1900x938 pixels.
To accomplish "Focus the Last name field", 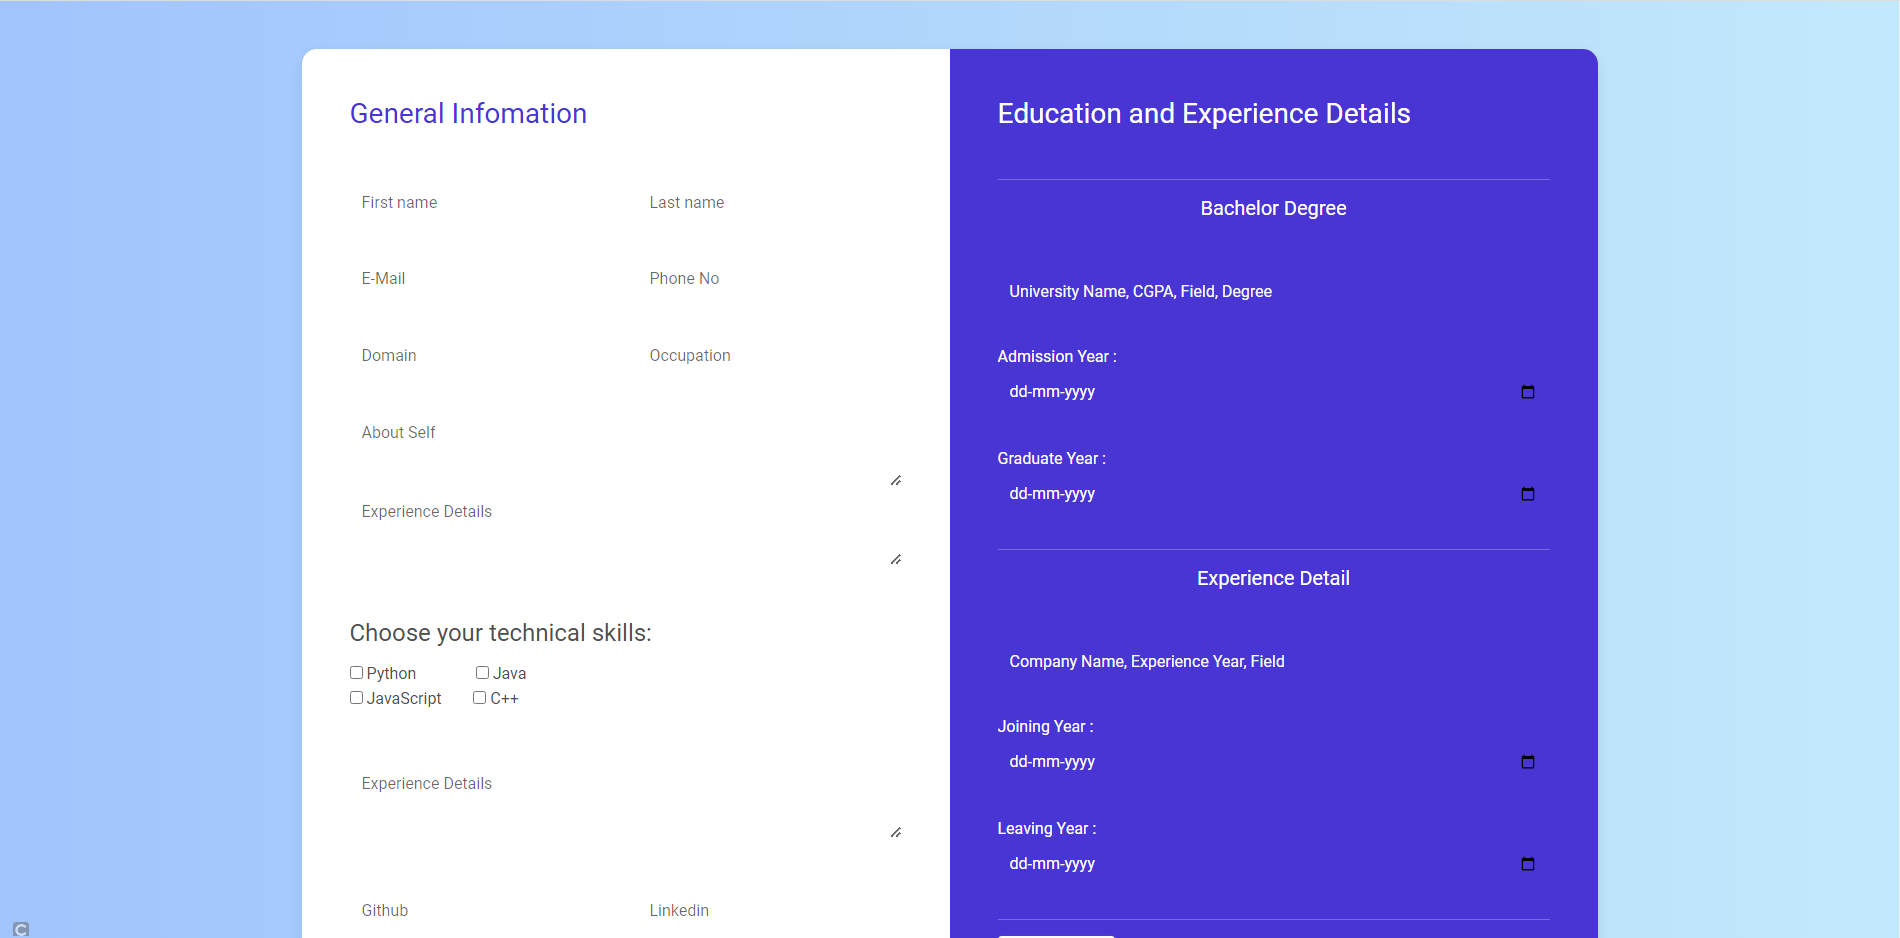I will click(770, 203).
